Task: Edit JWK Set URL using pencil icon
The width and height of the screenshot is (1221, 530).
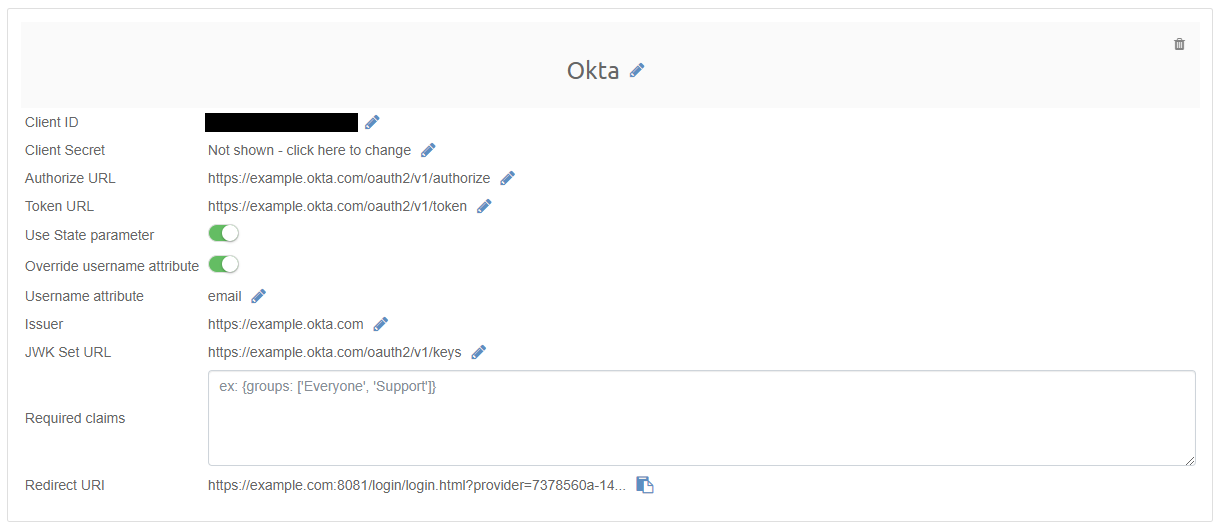Action: tap(478, 352)
